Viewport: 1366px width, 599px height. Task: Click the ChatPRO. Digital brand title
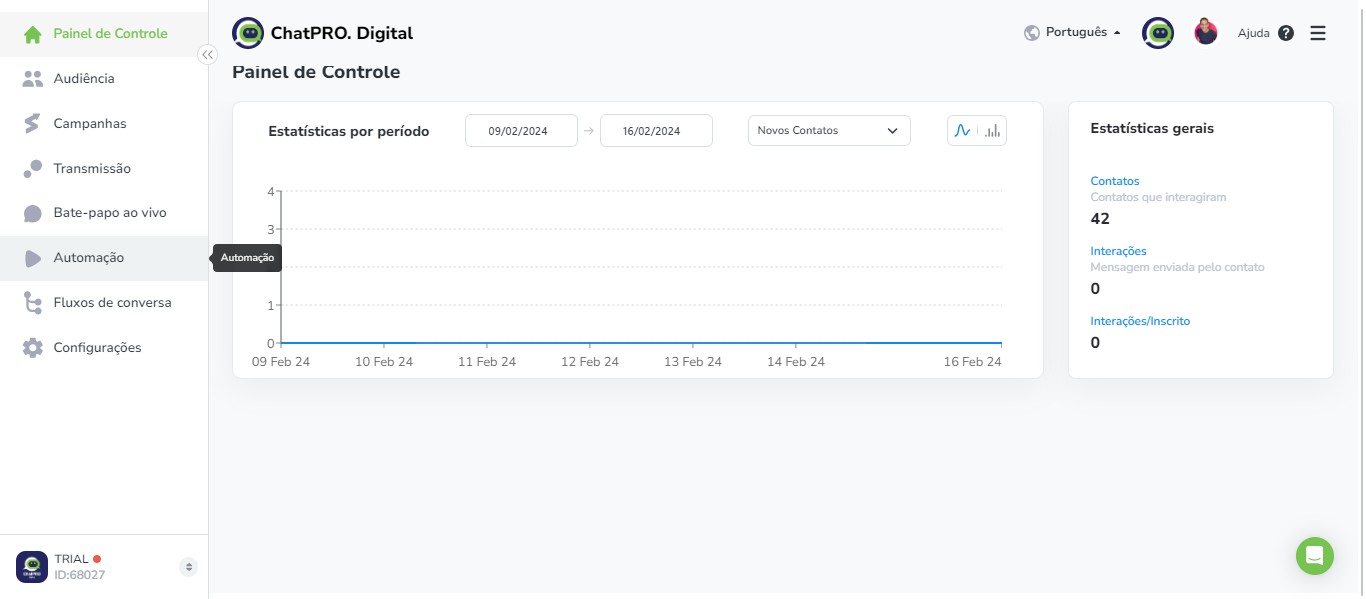point(342,33)
